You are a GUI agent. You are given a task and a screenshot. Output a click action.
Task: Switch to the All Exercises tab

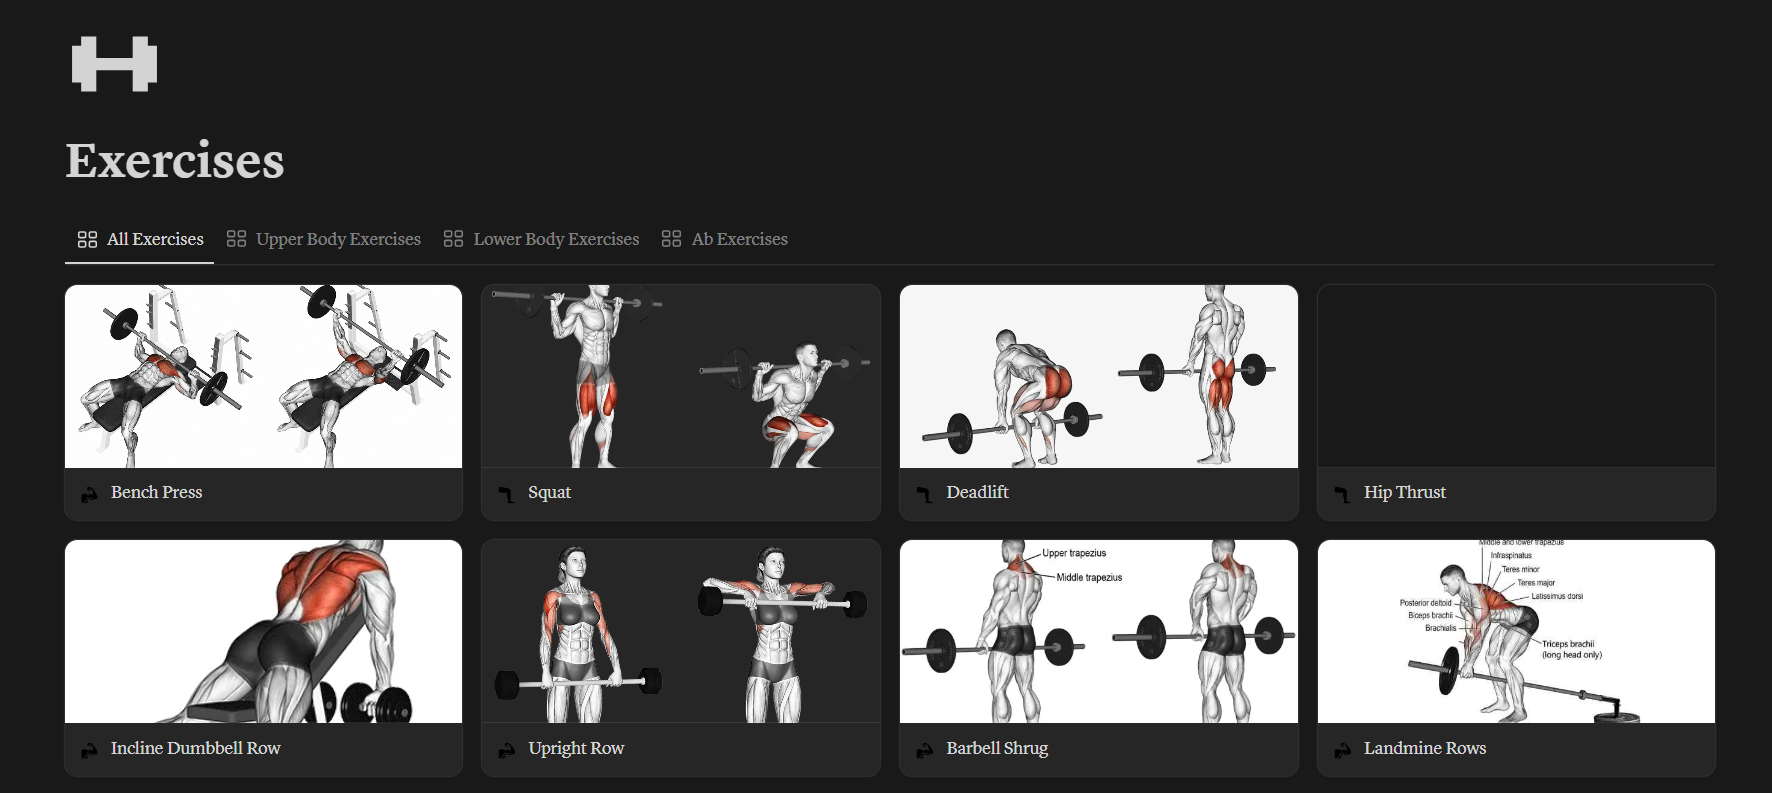pyautogui.click(x=140, y=239)
